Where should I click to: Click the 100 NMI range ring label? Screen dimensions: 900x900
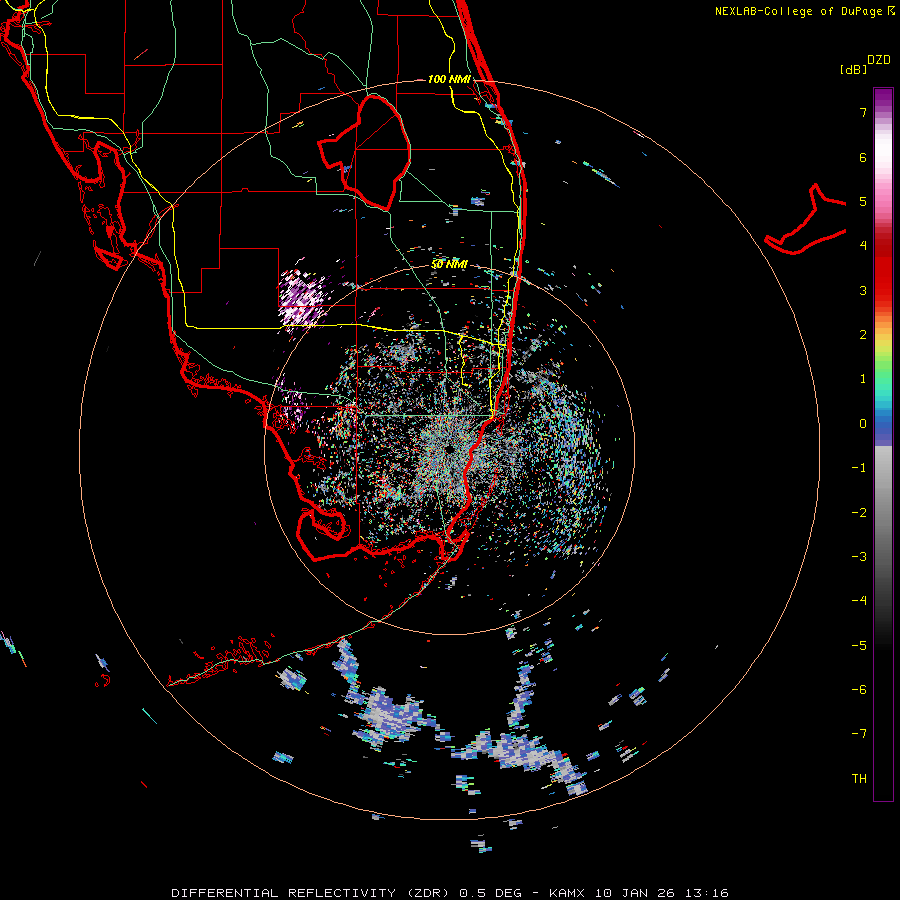tap(449, 79)
